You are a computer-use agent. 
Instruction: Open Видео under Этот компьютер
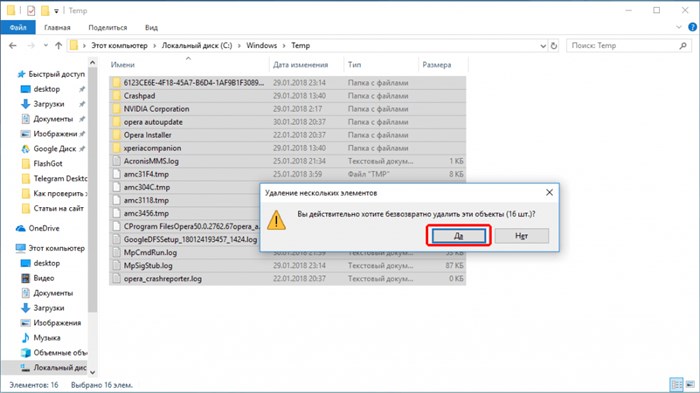(43, 278)
